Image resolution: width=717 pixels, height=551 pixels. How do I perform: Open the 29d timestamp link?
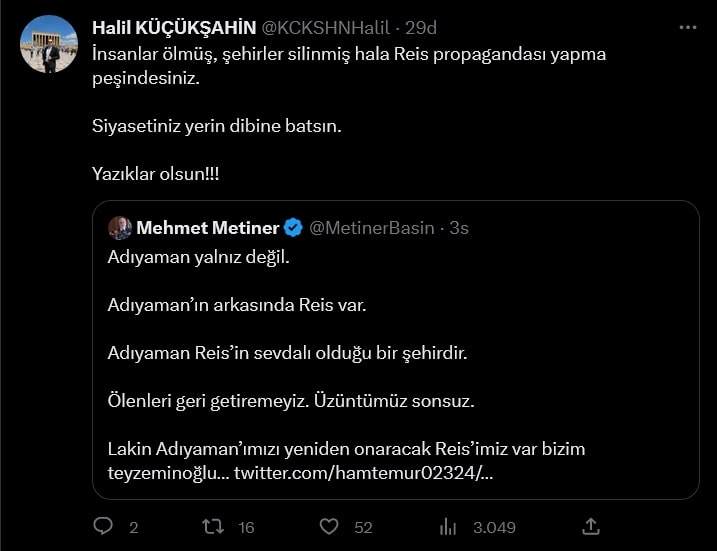coord(422,27)
